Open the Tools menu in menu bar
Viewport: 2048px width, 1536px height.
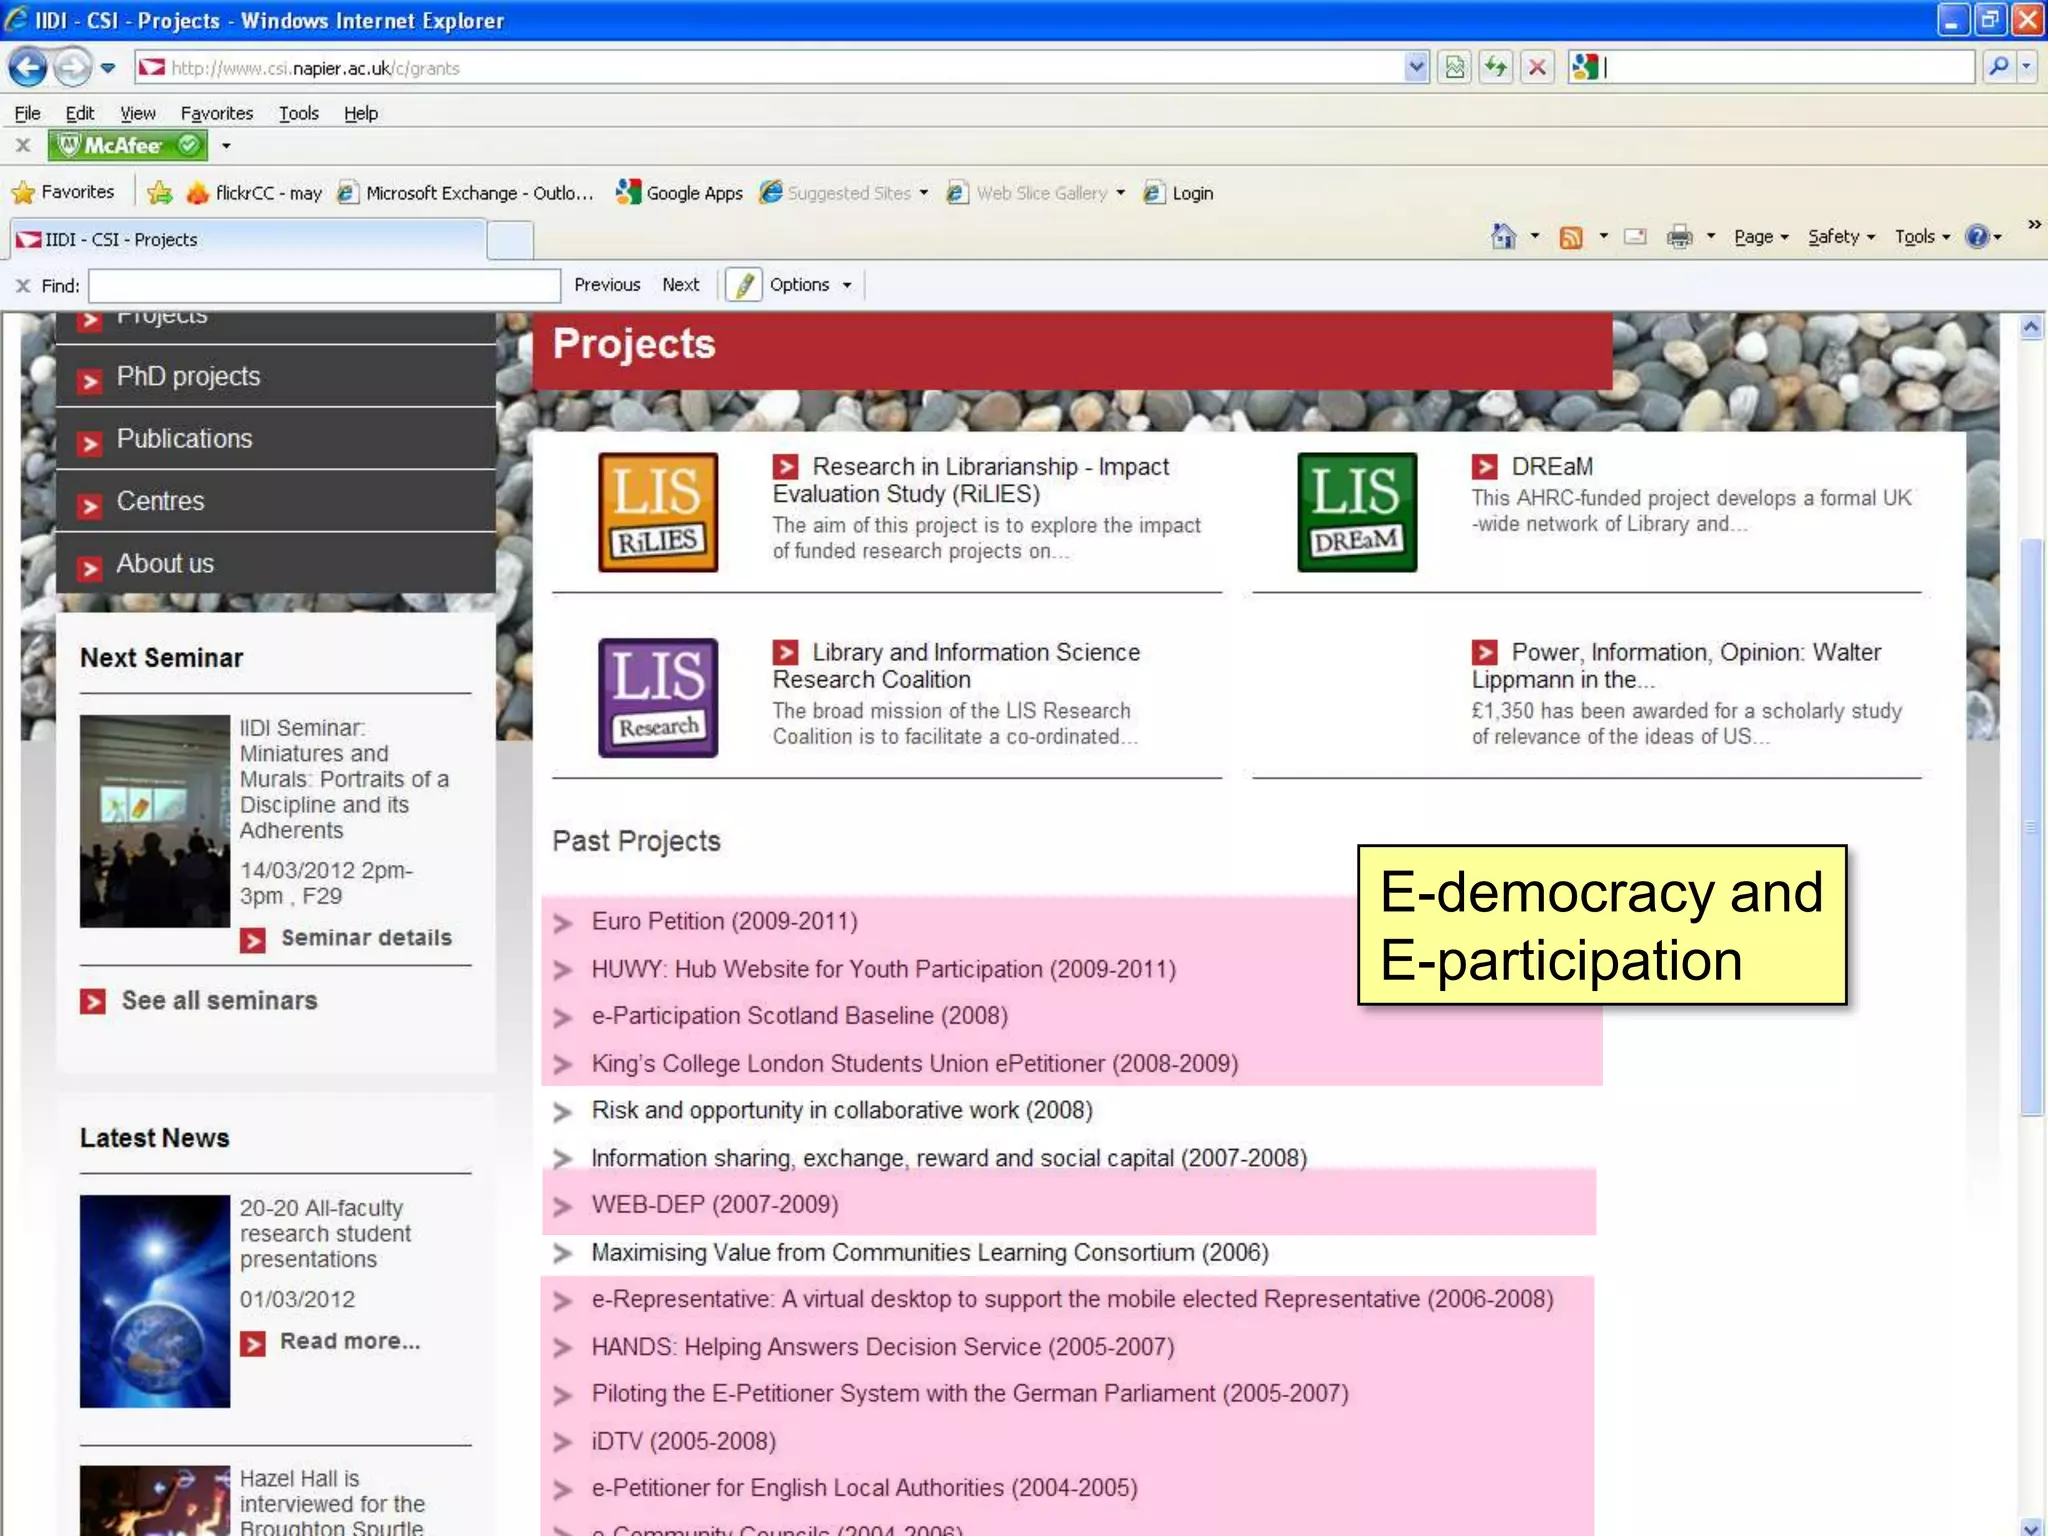[298, 113]
